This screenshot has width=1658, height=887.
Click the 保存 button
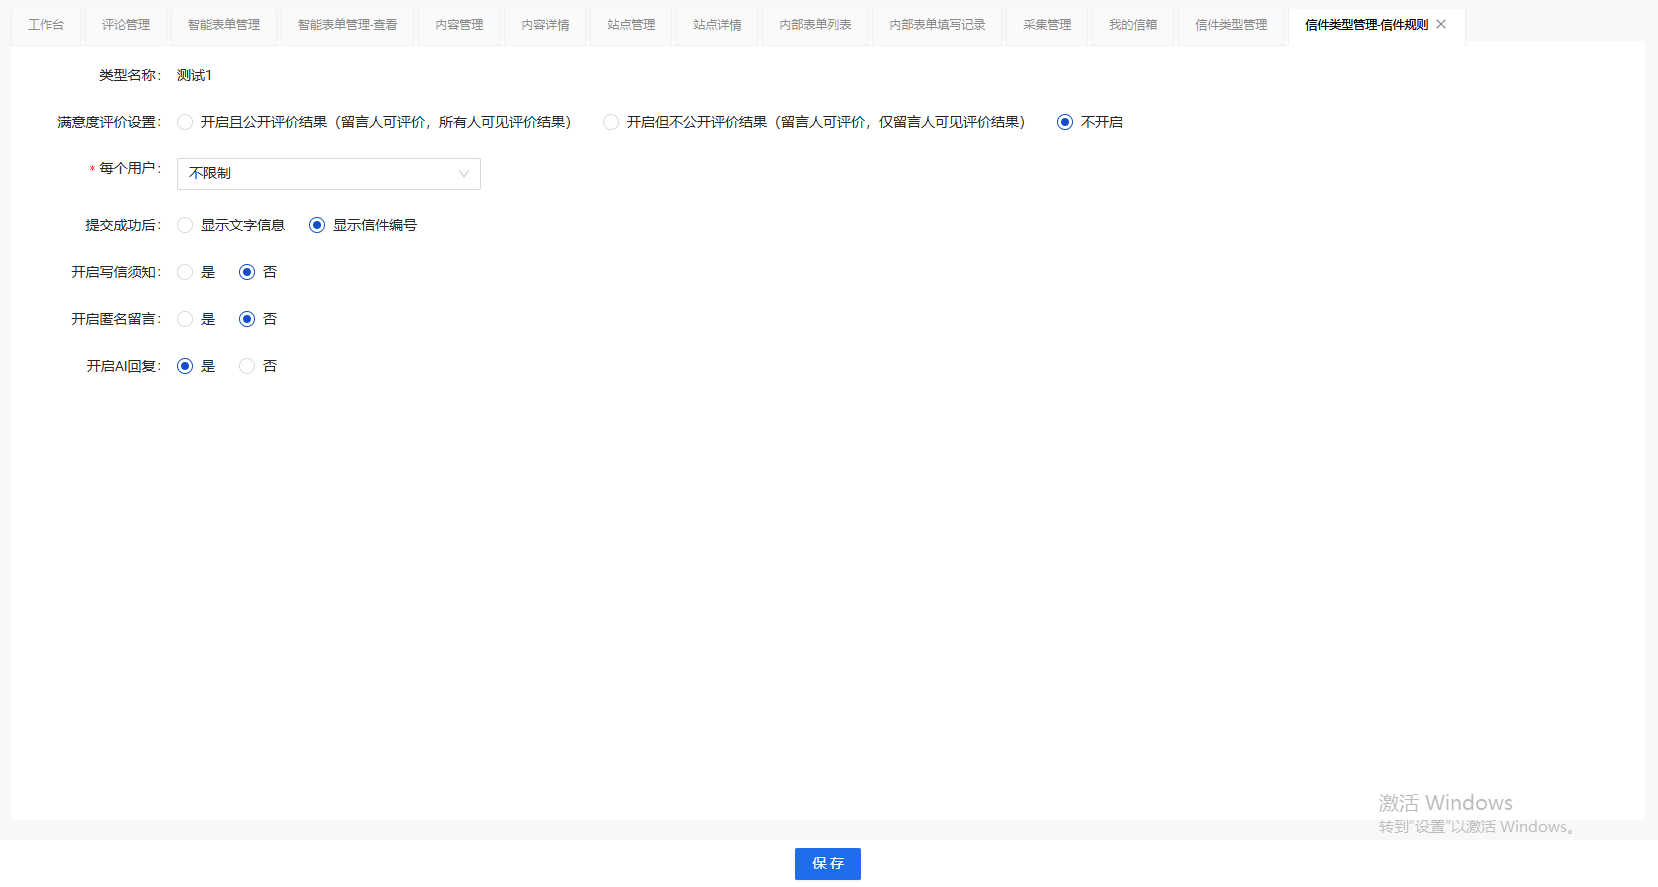pyautogui.click(x=827, y=863)
